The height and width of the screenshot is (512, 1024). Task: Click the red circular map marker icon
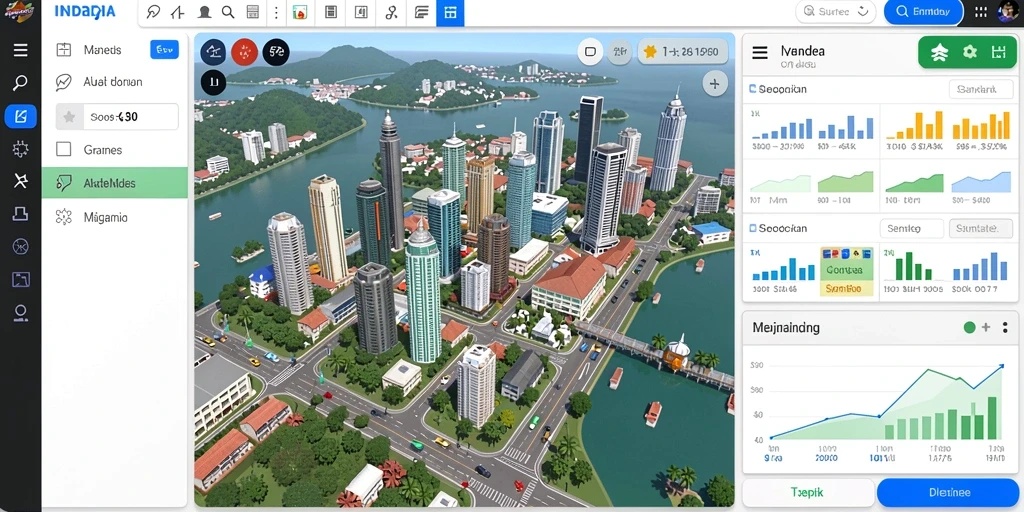click(x=245, y=52)
